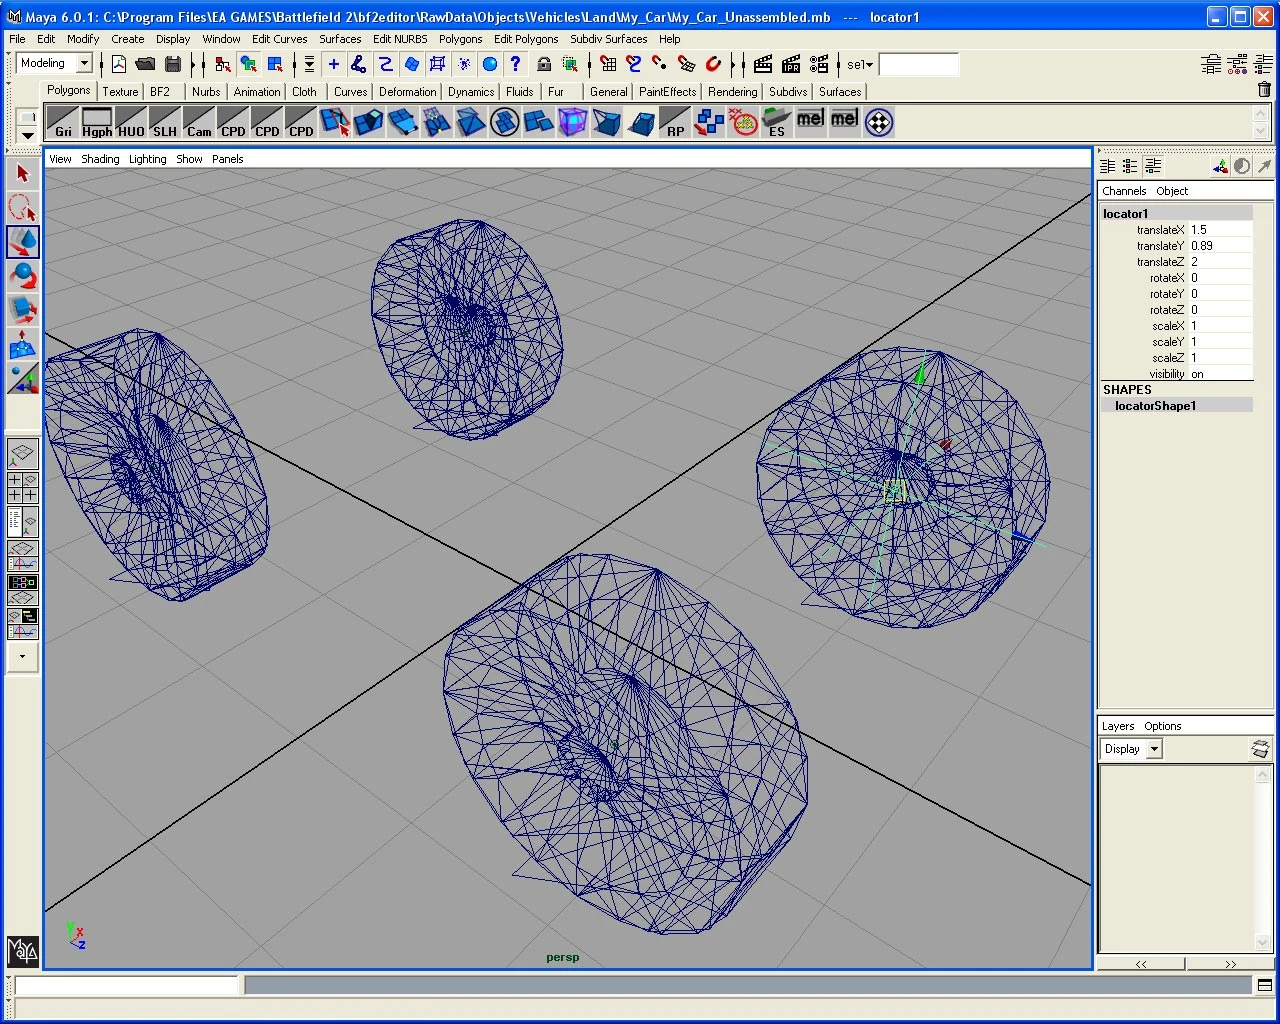Activate the Lasso selection tool
Screen dimensions: 1280x1024
click(22, 208)
